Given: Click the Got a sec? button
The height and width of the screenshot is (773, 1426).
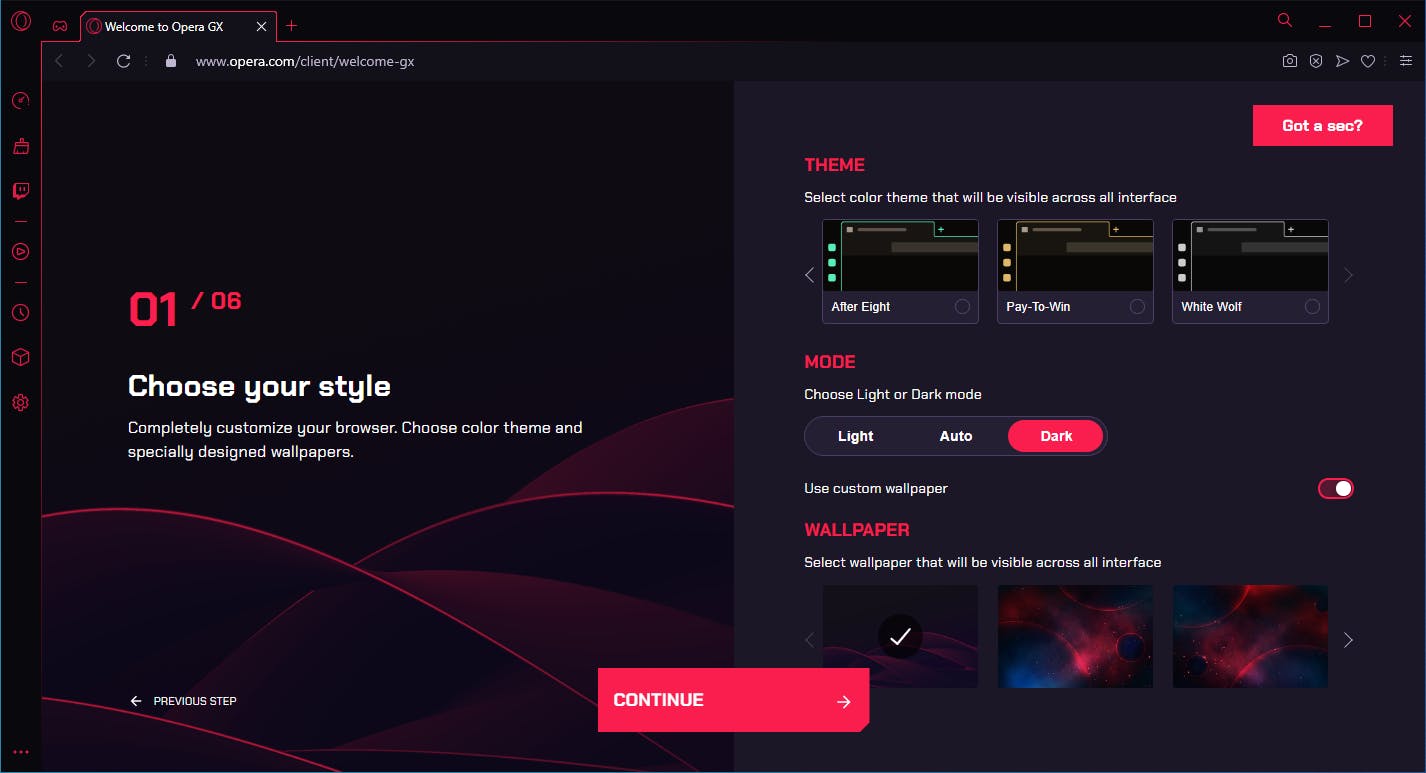Looking at the screenshot, I should coord(1322,126).
